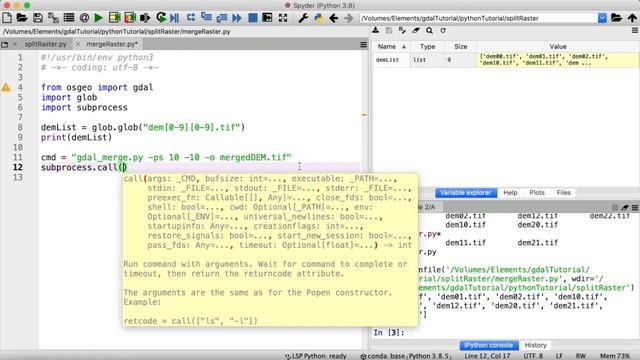The height and width of the screenshot is (360, 640).
Task: Open the Variable explorer options menu
Action: [x=635, y=31]
